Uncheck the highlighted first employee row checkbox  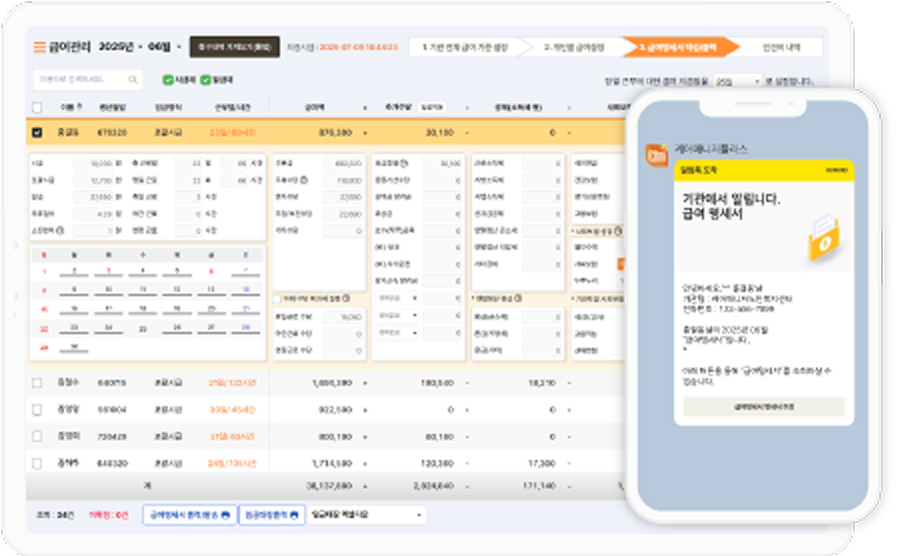37,131
